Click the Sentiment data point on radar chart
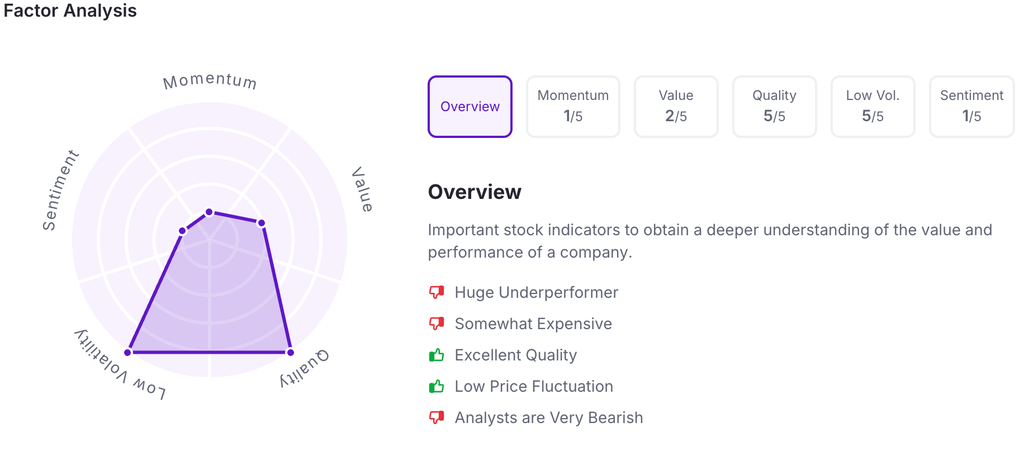 click(x=182, y=231)
